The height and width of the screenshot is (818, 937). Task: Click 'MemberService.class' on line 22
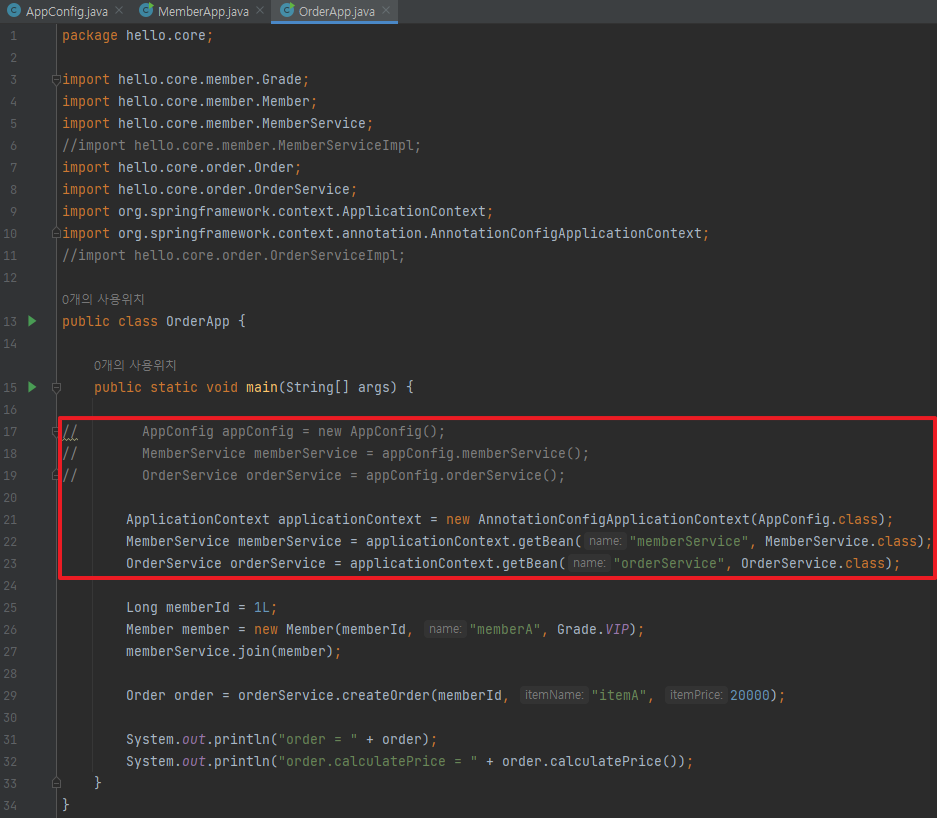click(841, 541)
